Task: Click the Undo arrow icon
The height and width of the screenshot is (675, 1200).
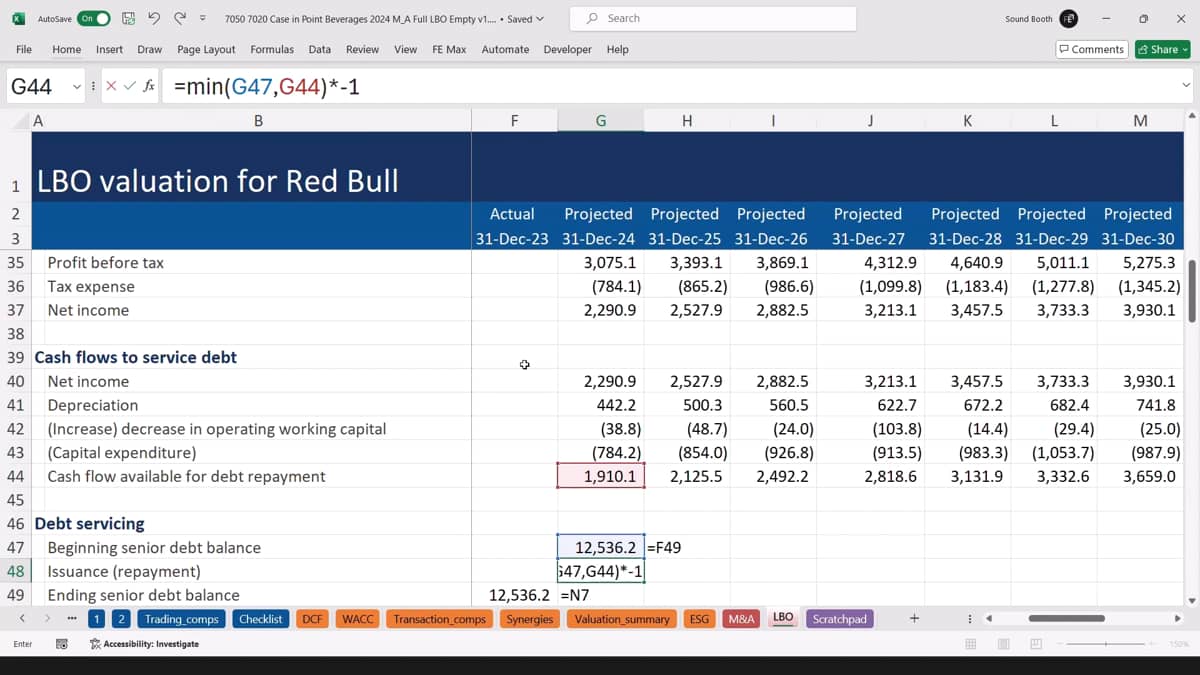Action: tap(154, 18)
